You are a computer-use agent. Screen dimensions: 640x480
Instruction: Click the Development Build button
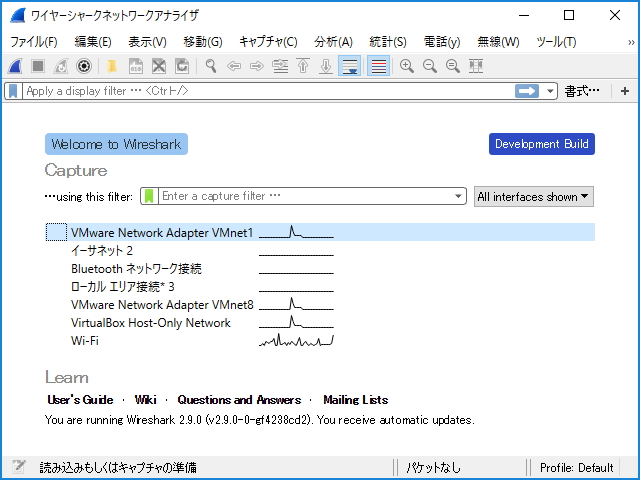coord(542,144)
